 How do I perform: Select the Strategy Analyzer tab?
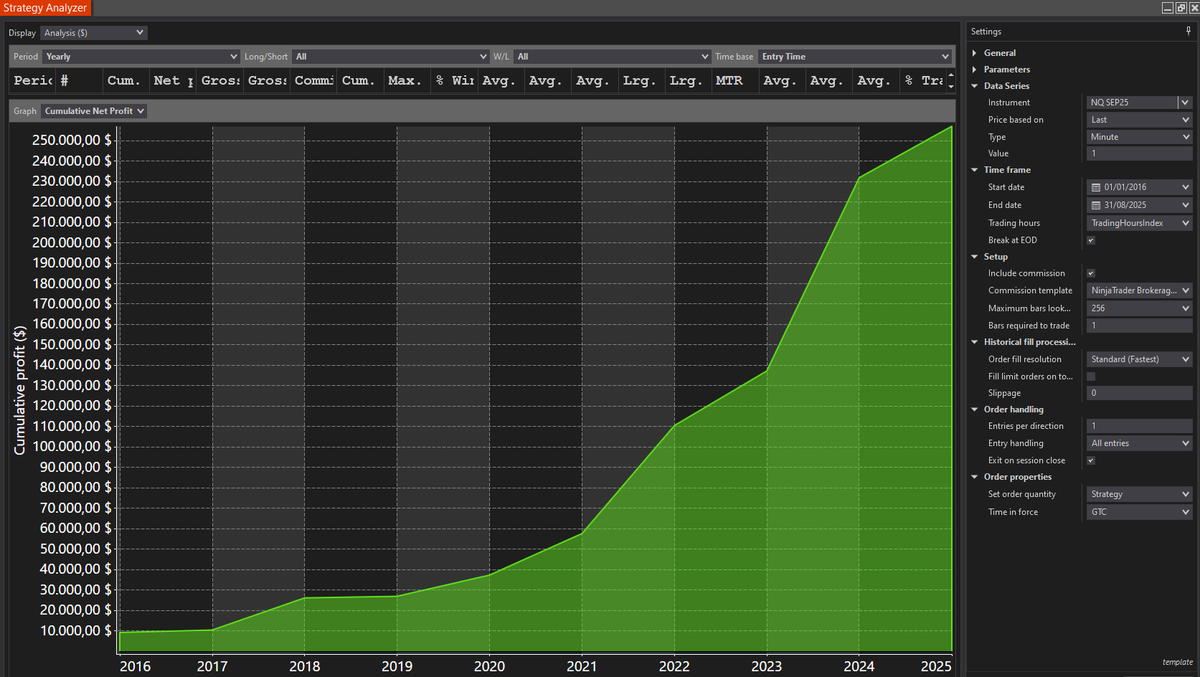[x=46, y=8]
